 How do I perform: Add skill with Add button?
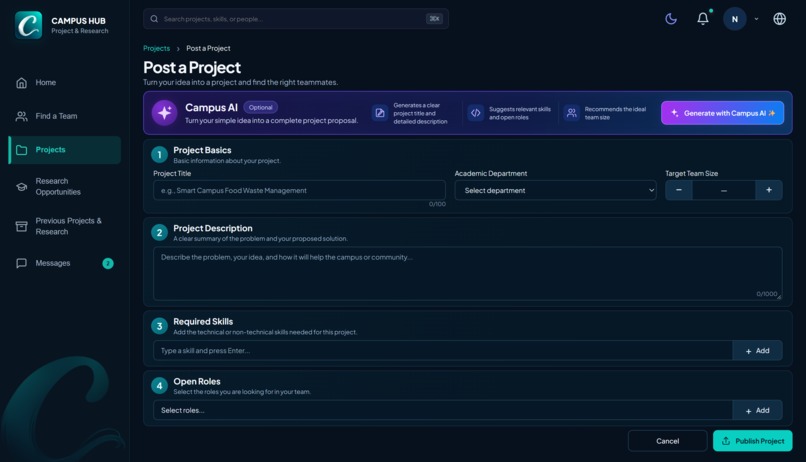757,350
